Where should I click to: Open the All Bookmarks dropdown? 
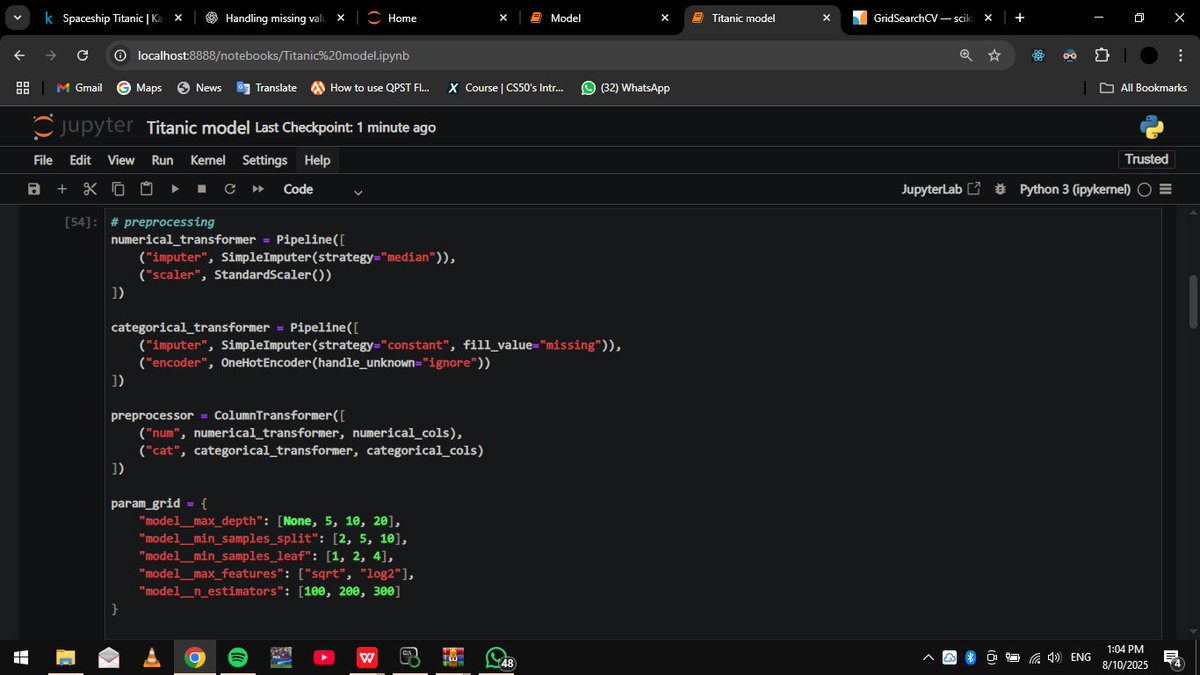point(1143,87)
